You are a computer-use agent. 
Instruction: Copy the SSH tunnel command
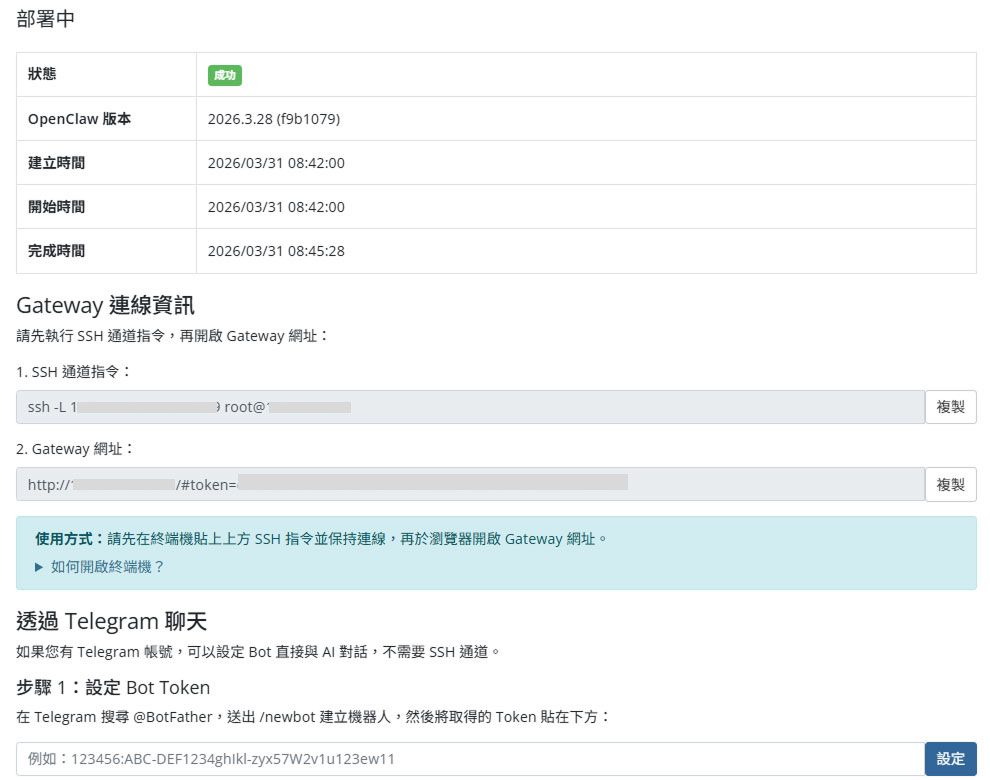tap(950, 407)
